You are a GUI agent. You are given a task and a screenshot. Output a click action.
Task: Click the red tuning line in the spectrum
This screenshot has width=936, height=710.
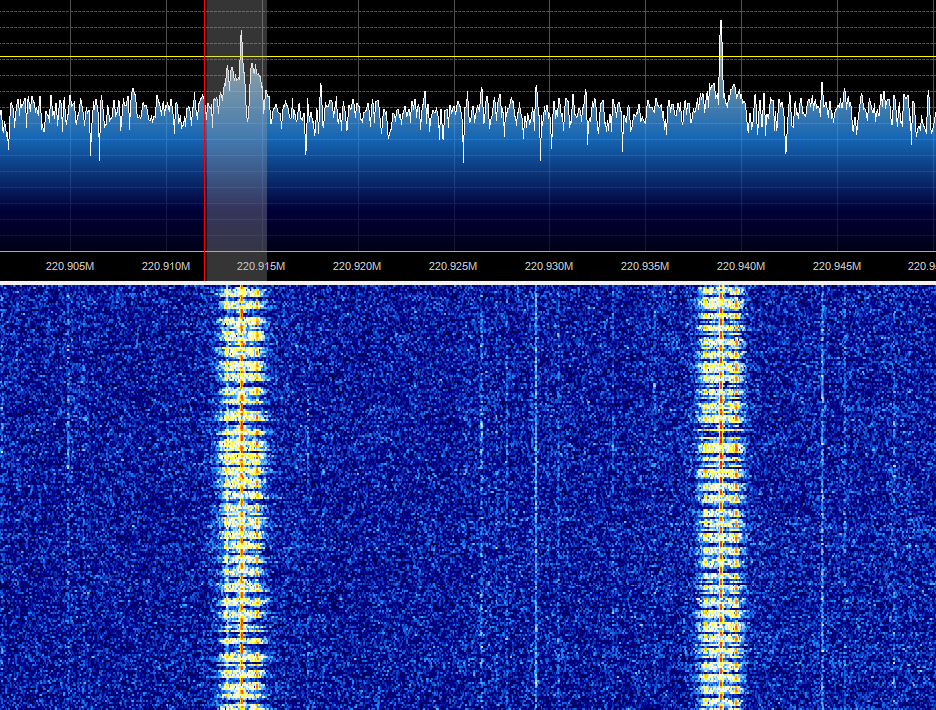[x=205, y=140]
